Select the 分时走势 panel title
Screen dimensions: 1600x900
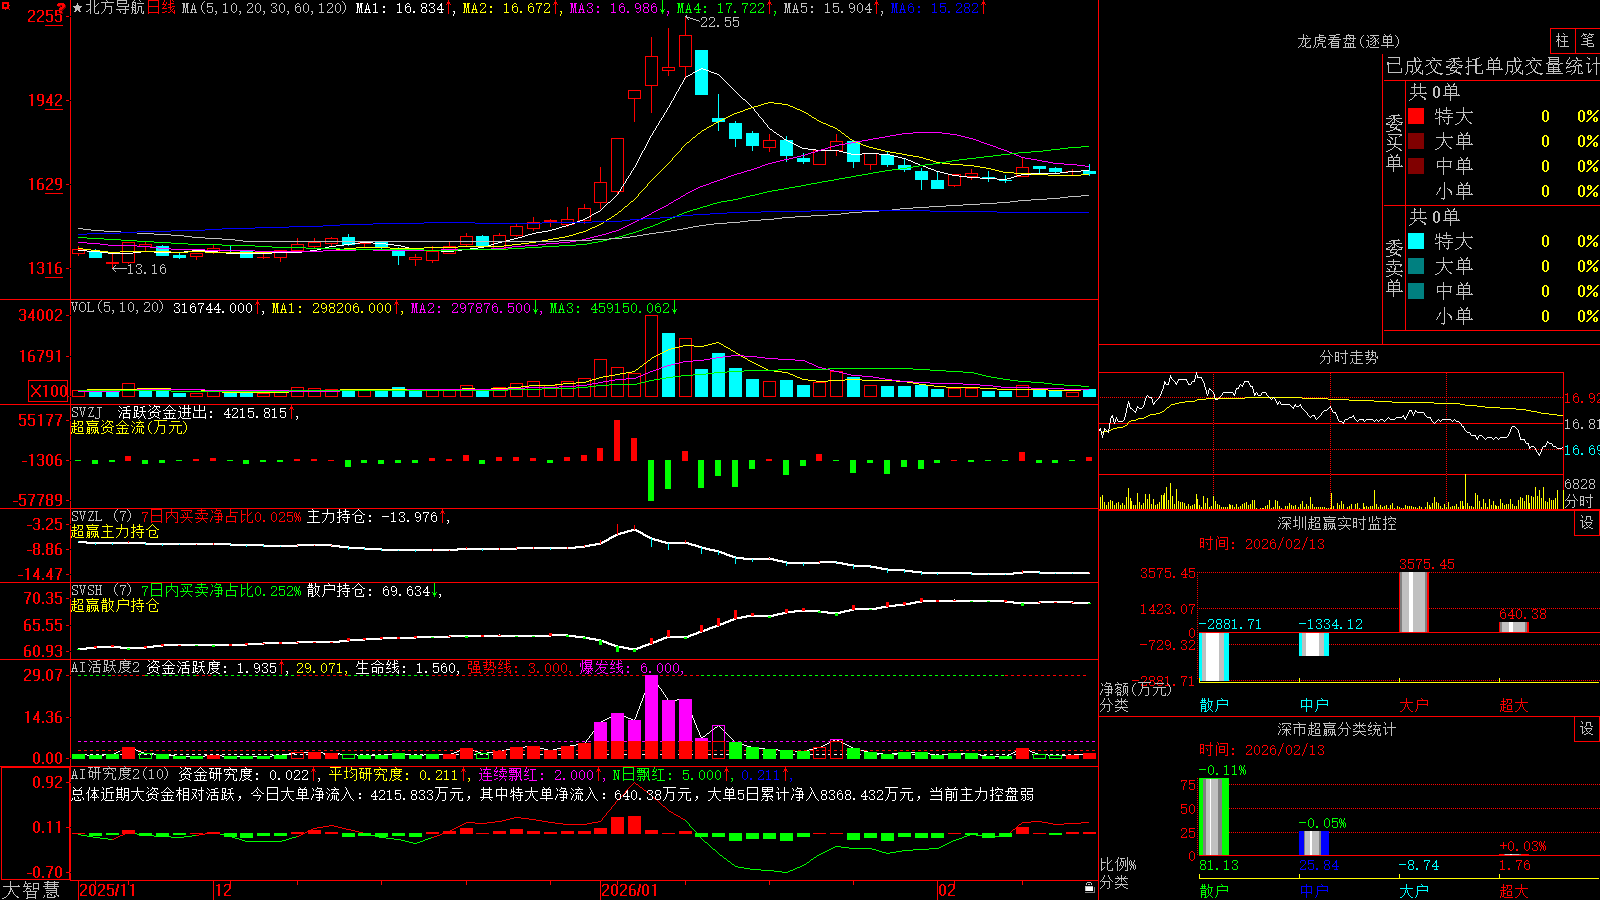[1348, 357]
